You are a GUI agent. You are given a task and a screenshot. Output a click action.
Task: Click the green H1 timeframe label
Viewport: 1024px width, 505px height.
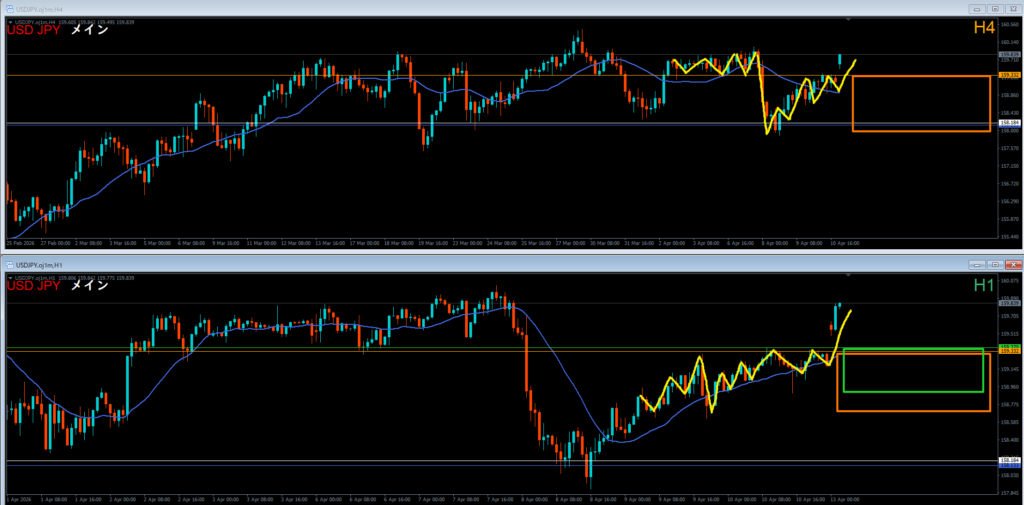click(x=984, y=286)
